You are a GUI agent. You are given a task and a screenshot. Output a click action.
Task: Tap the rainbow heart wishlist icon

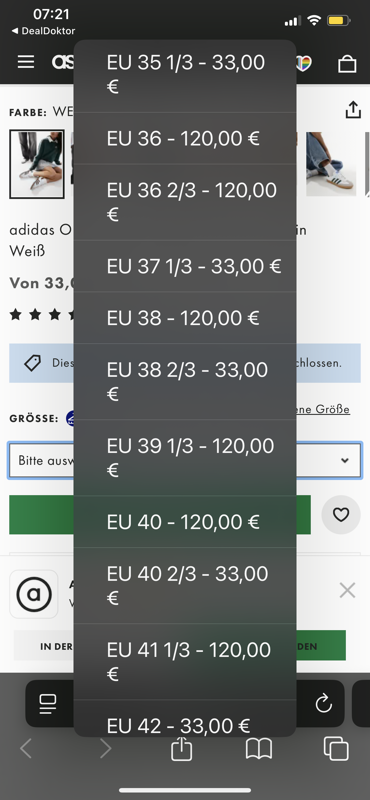[x=304, y=63]
